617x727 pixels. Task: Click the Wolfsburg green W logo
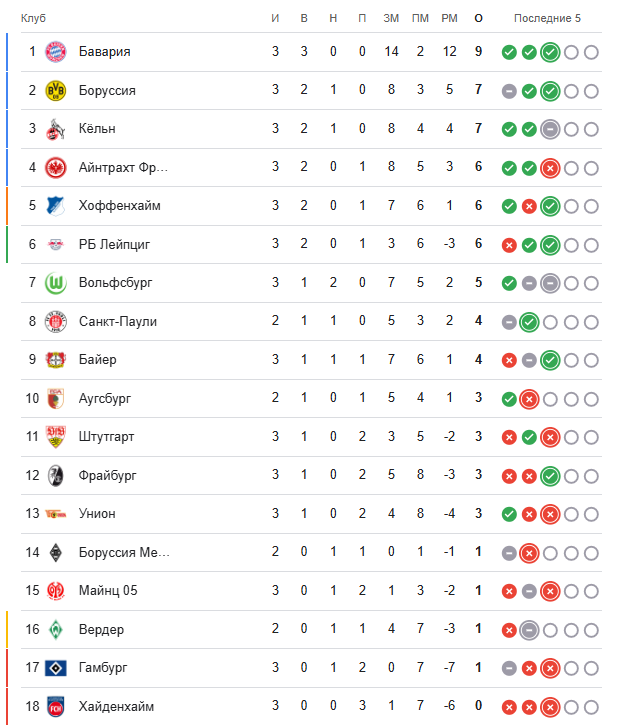[55, 283]
